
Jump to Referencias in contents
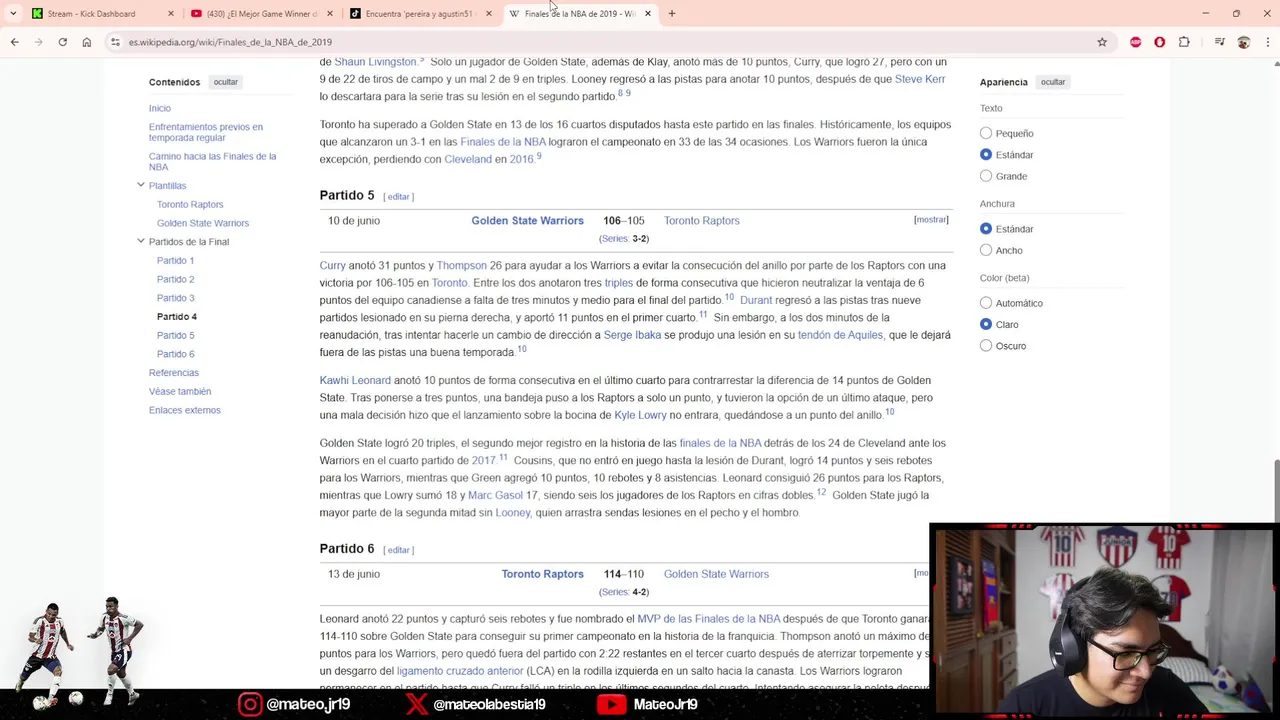pyautogui.click(x=174, y=372)
